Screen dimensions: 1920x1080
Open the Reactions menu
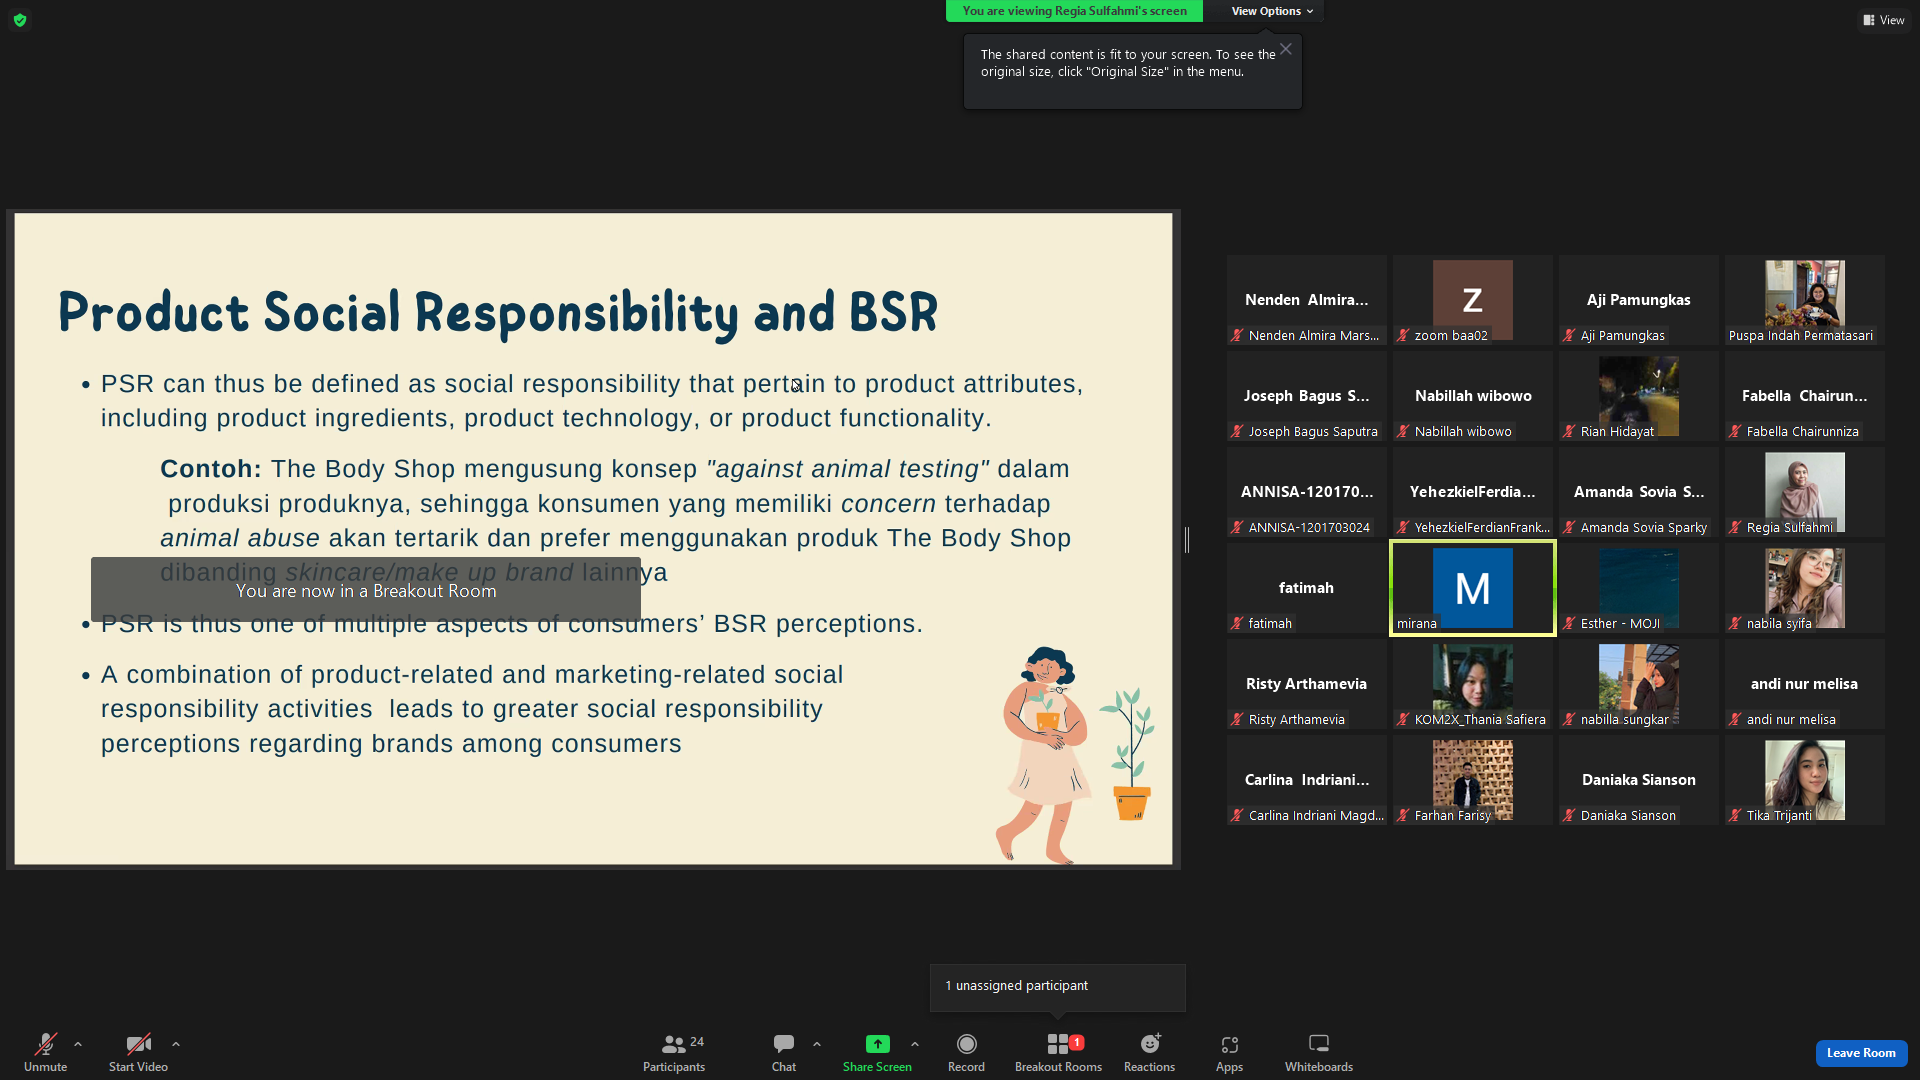point(1150,1053)
